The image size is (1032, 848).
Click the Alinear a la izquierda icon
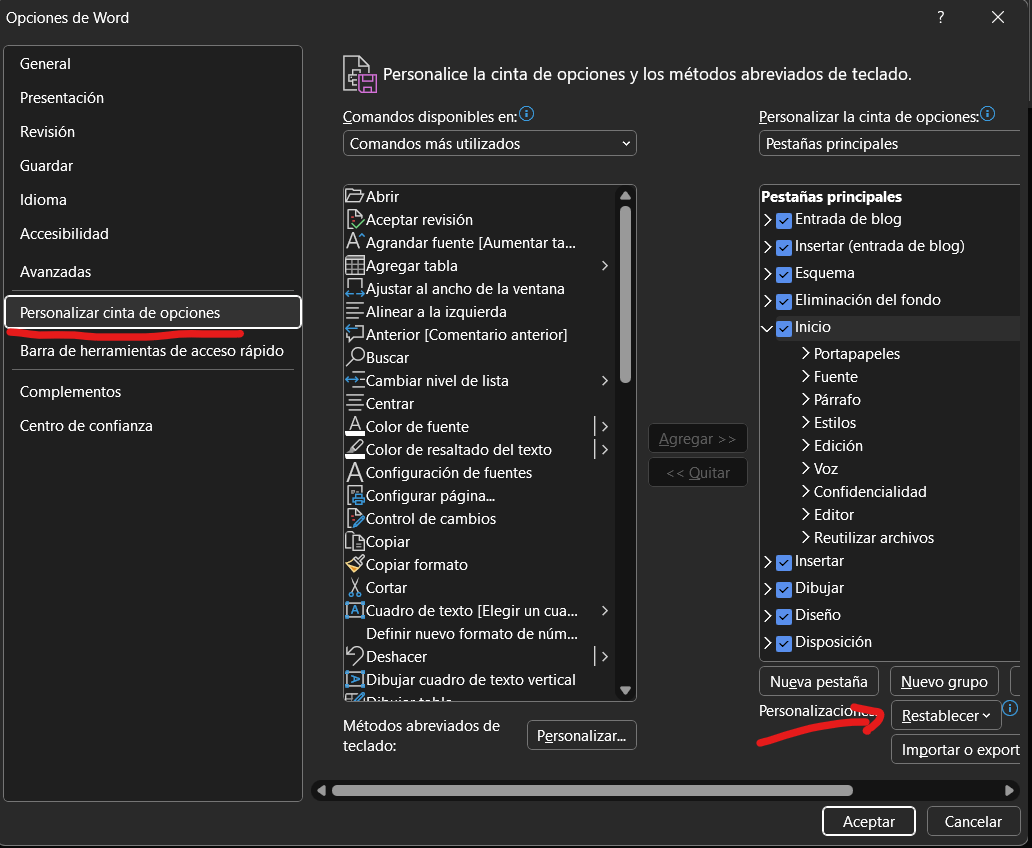coord(354,311)
